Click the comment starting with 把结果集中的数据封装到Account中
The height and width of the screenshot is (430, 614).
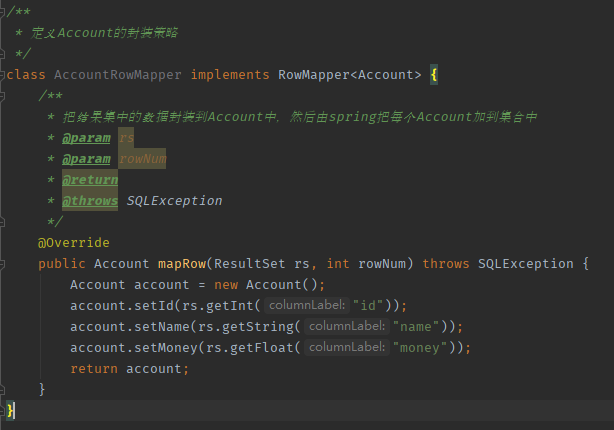coord(300,117)
